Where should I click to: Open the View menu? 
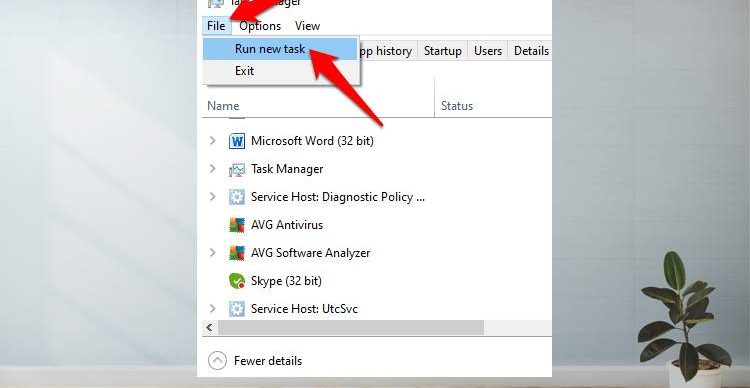pyautogui.click(x=307, y=26)
